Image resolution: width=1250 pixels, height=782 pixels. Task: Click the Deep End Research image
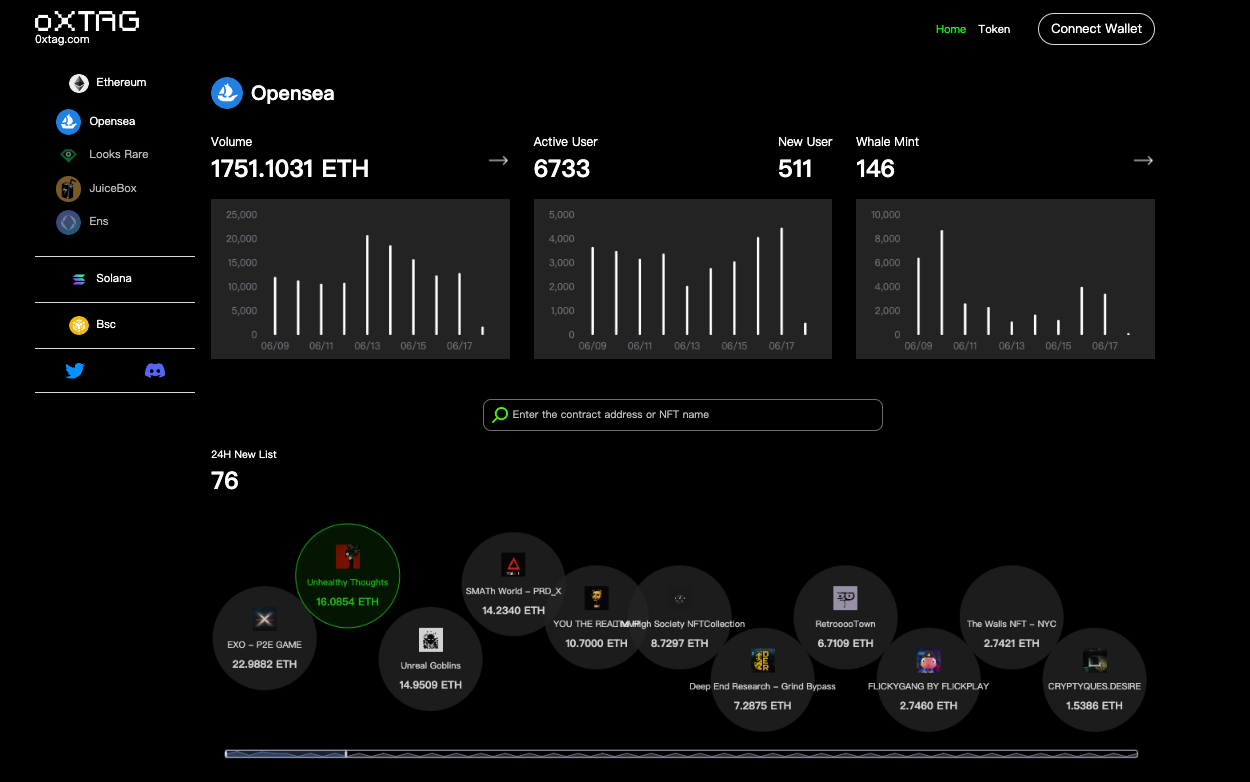762,660
